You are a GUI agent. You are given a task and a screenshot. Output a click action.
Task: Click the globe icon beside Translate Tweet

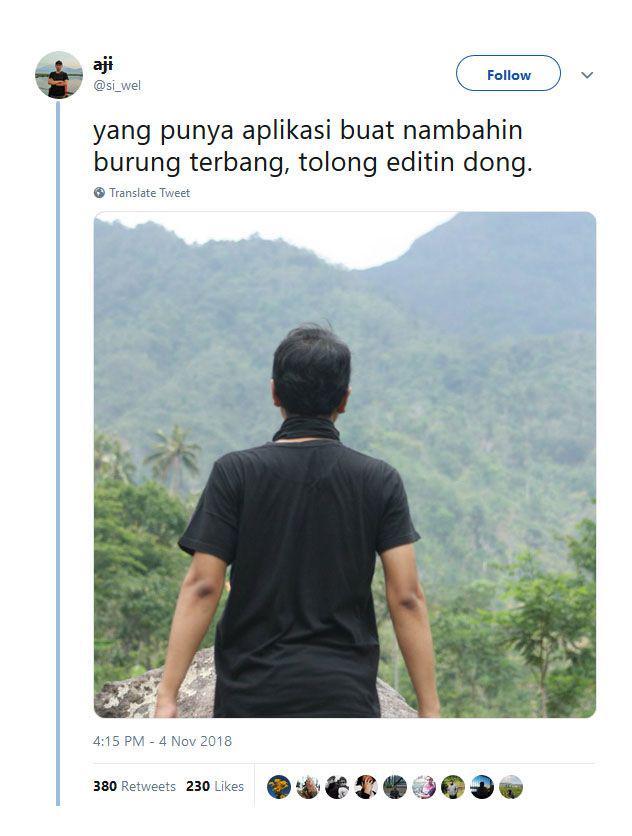point(99,192)
